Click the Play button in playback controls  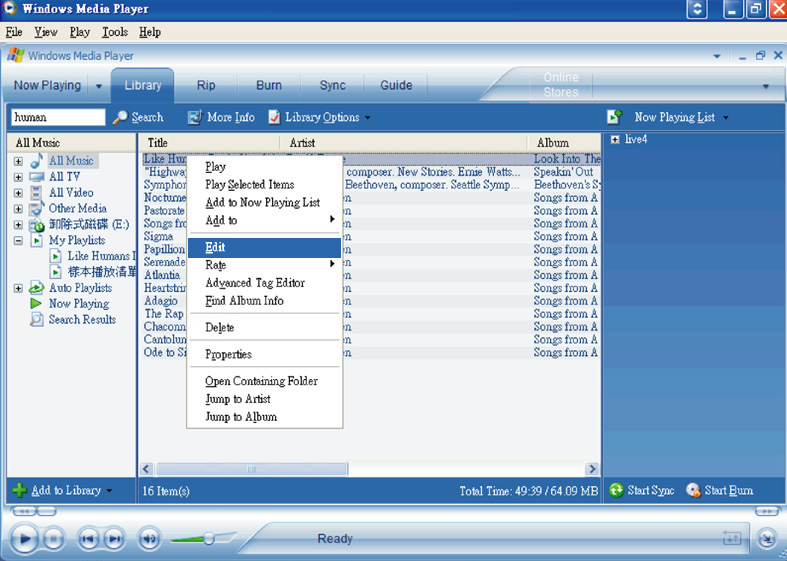click(24, 539)
